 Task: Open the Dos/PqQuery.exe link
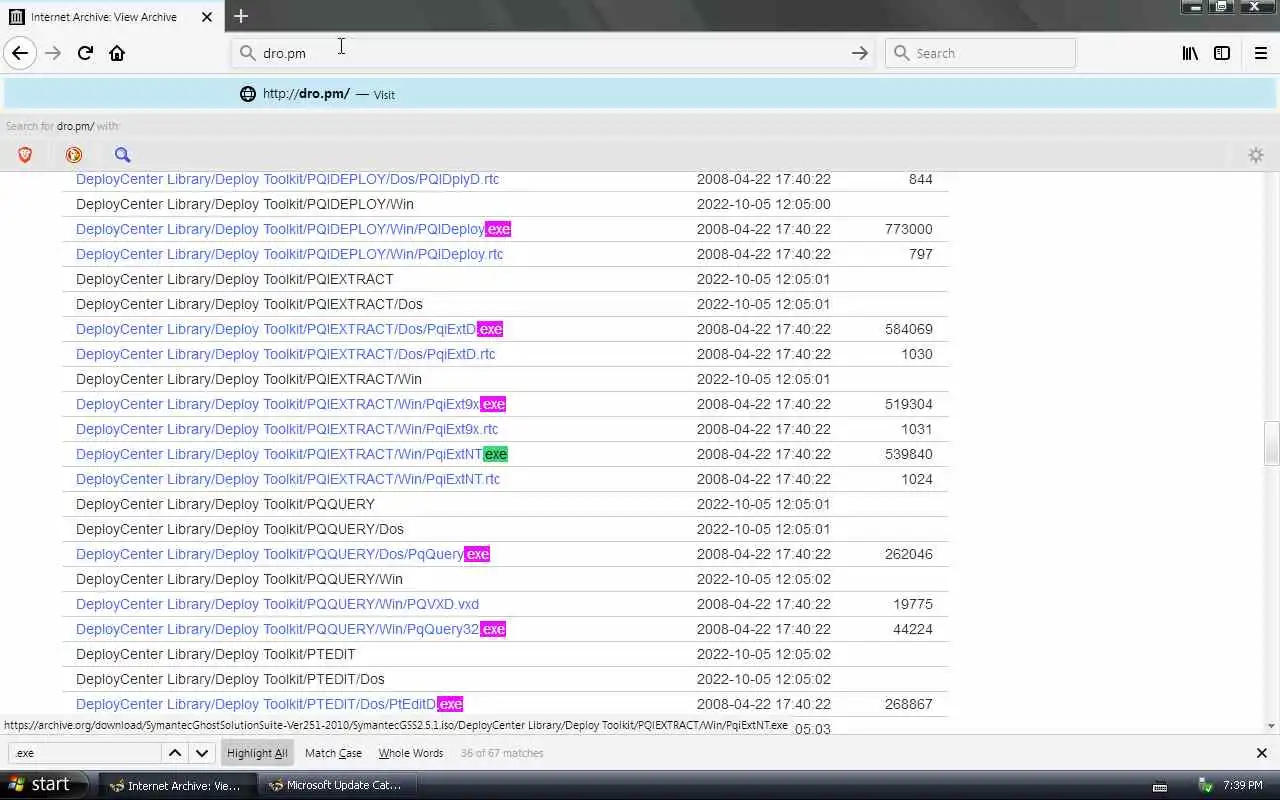coord(283,554)
